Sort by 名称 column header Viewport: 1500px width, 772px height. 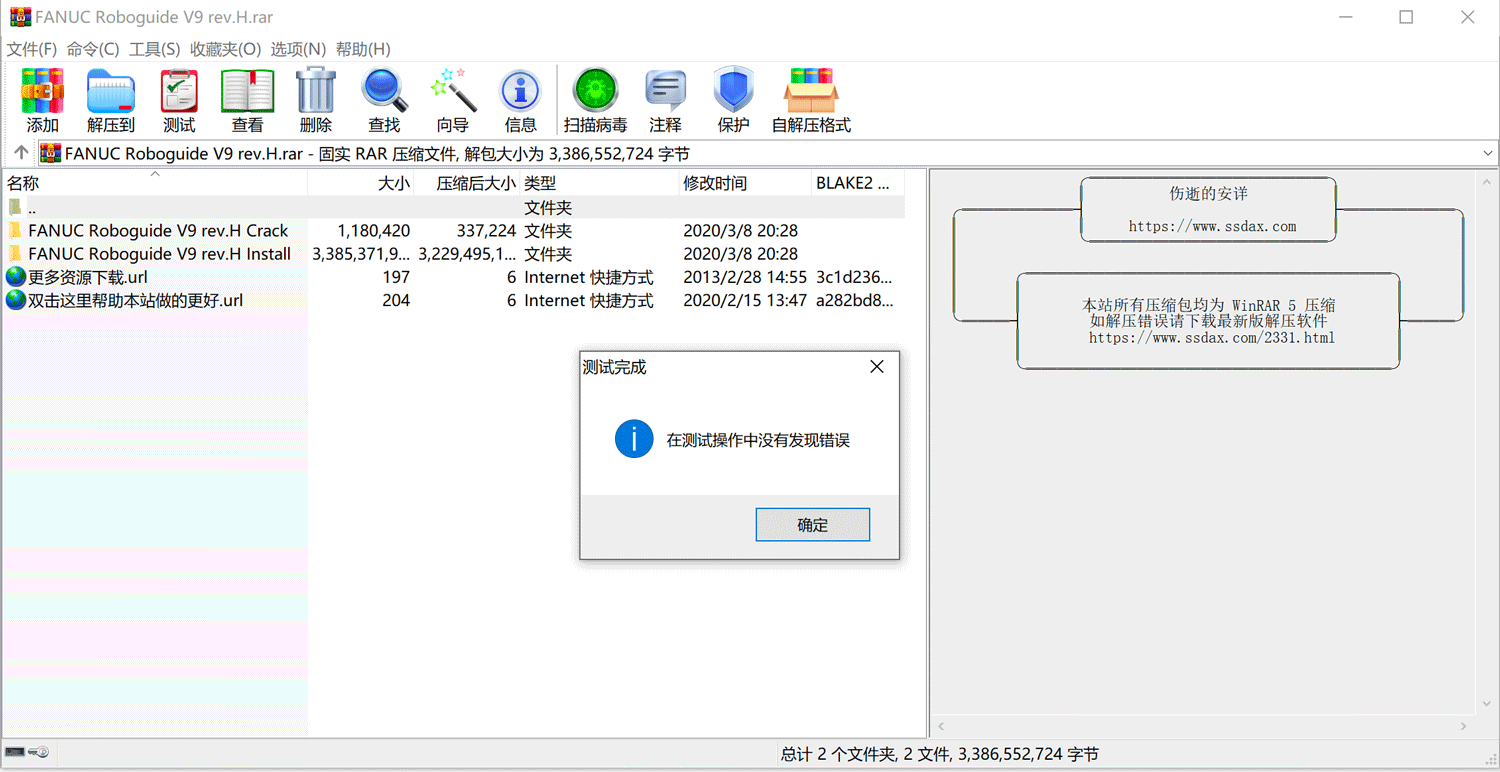[x=154, y=183]
